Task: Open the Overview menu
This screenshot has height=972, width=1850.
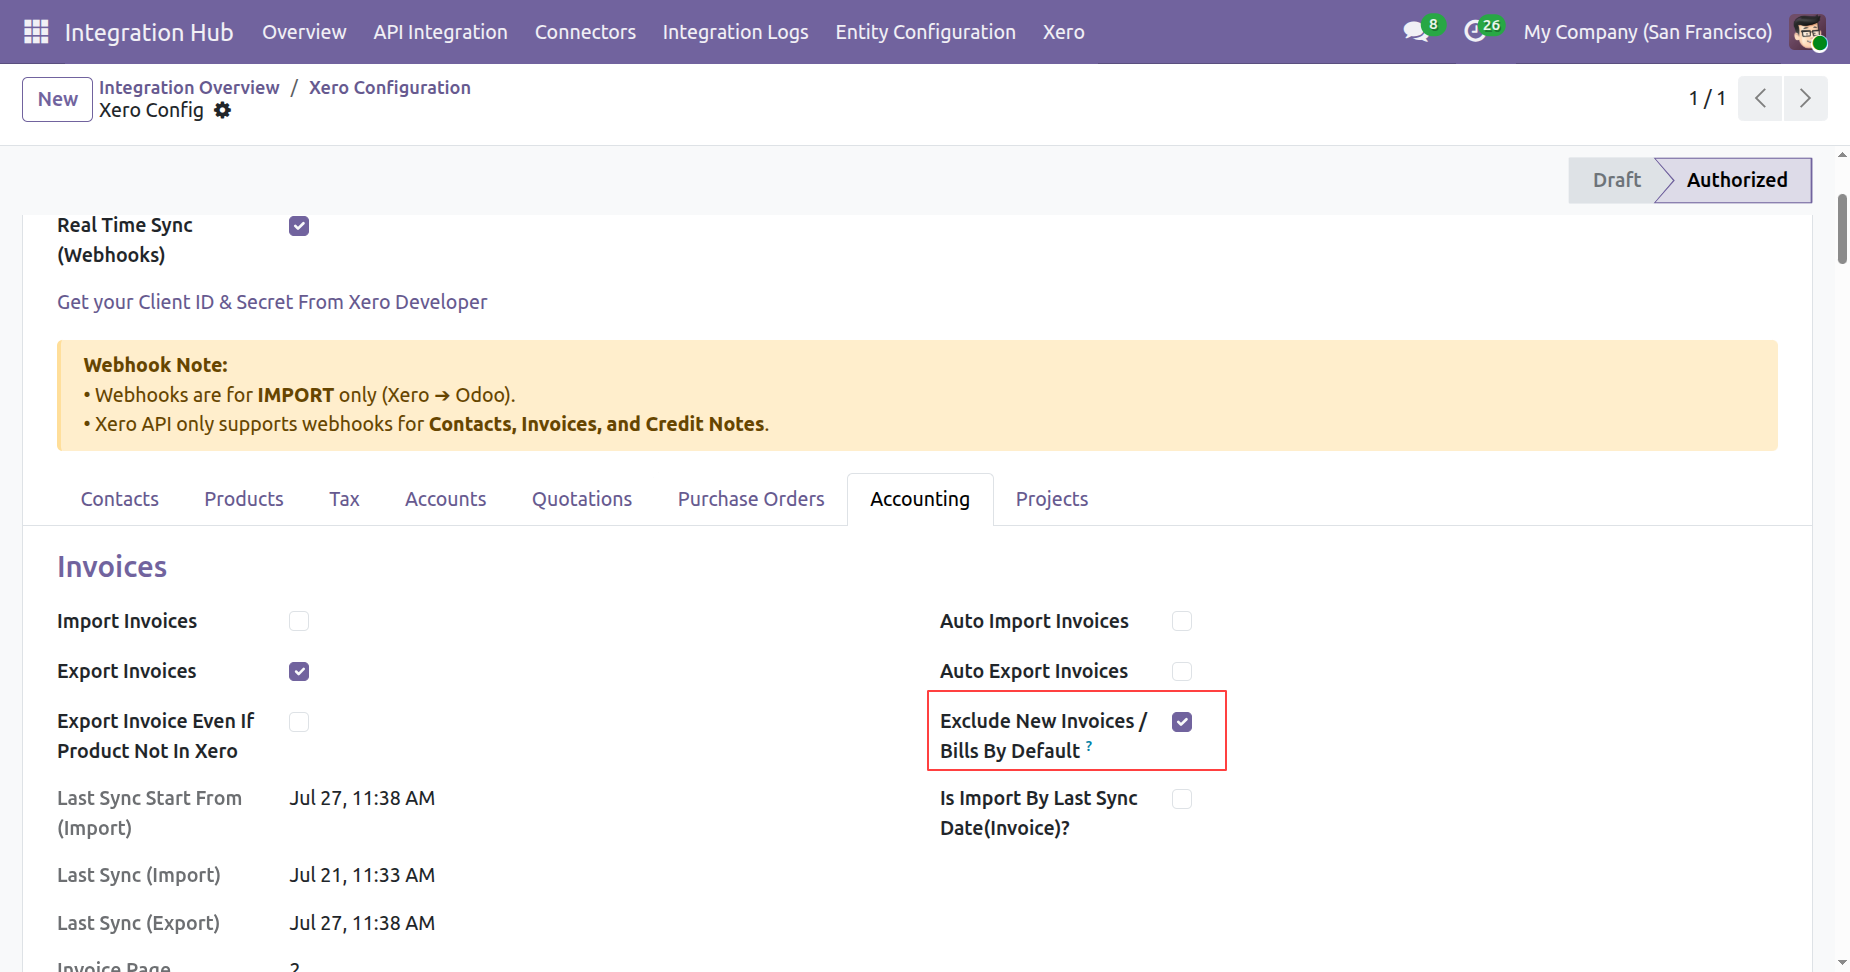Action: (304, 32)
